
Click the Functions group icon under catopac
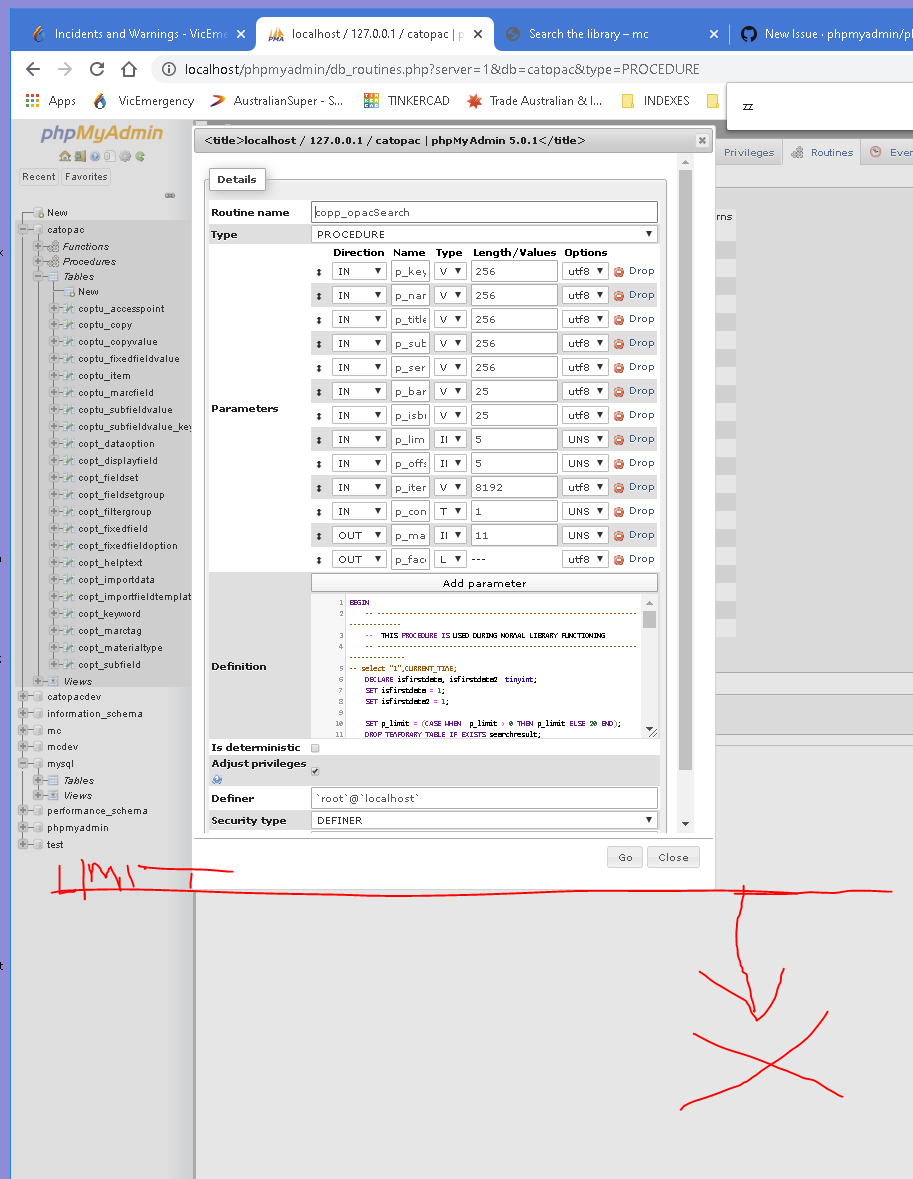pos(53,247)
